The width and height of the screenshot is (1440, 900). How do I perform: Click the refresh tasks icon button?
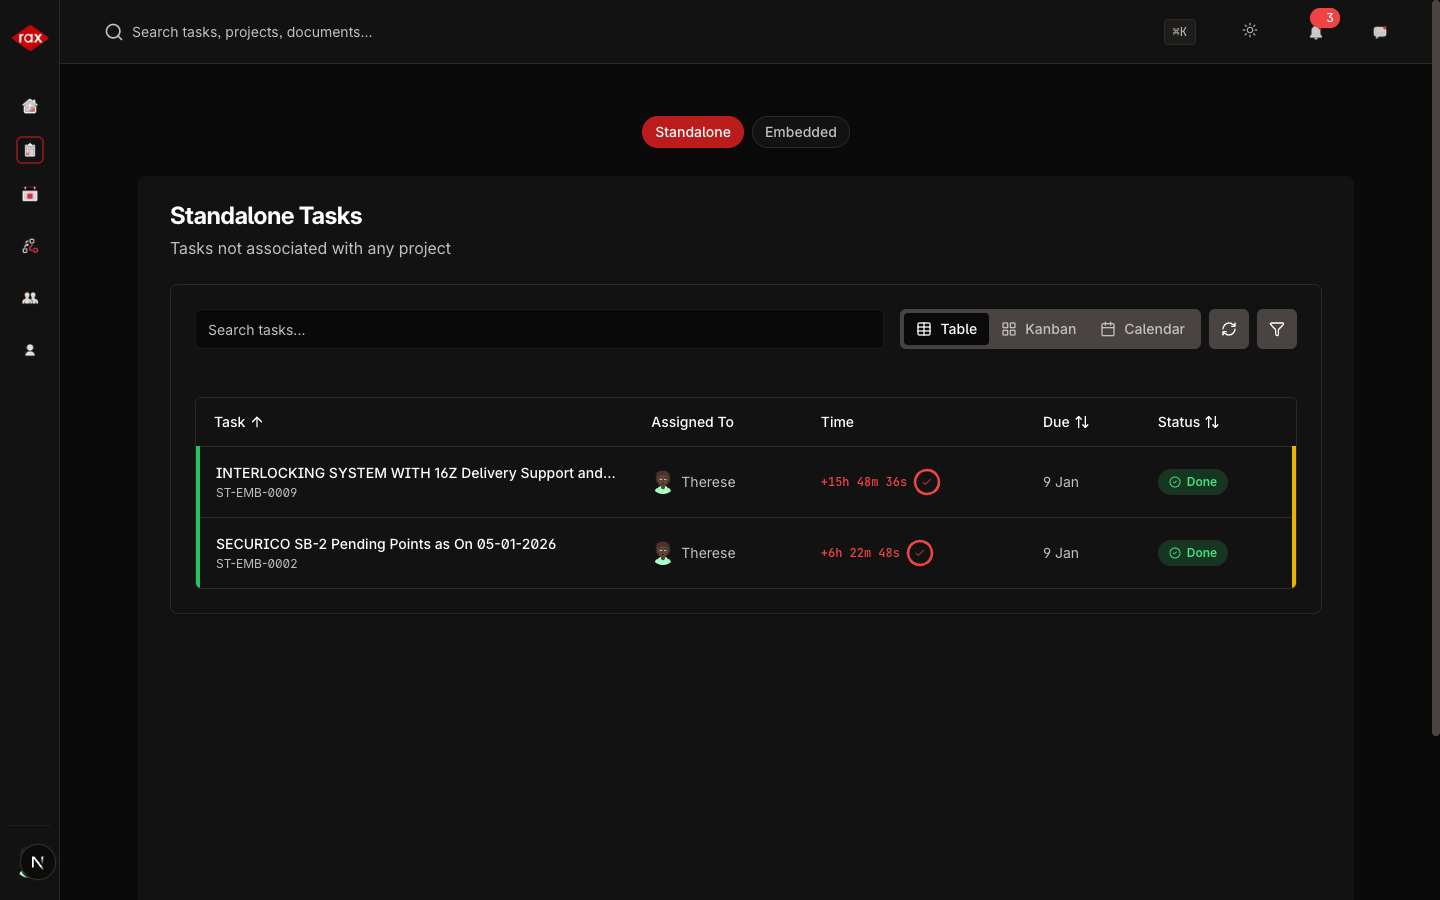pyautogui.click(x=1229, y=329)
